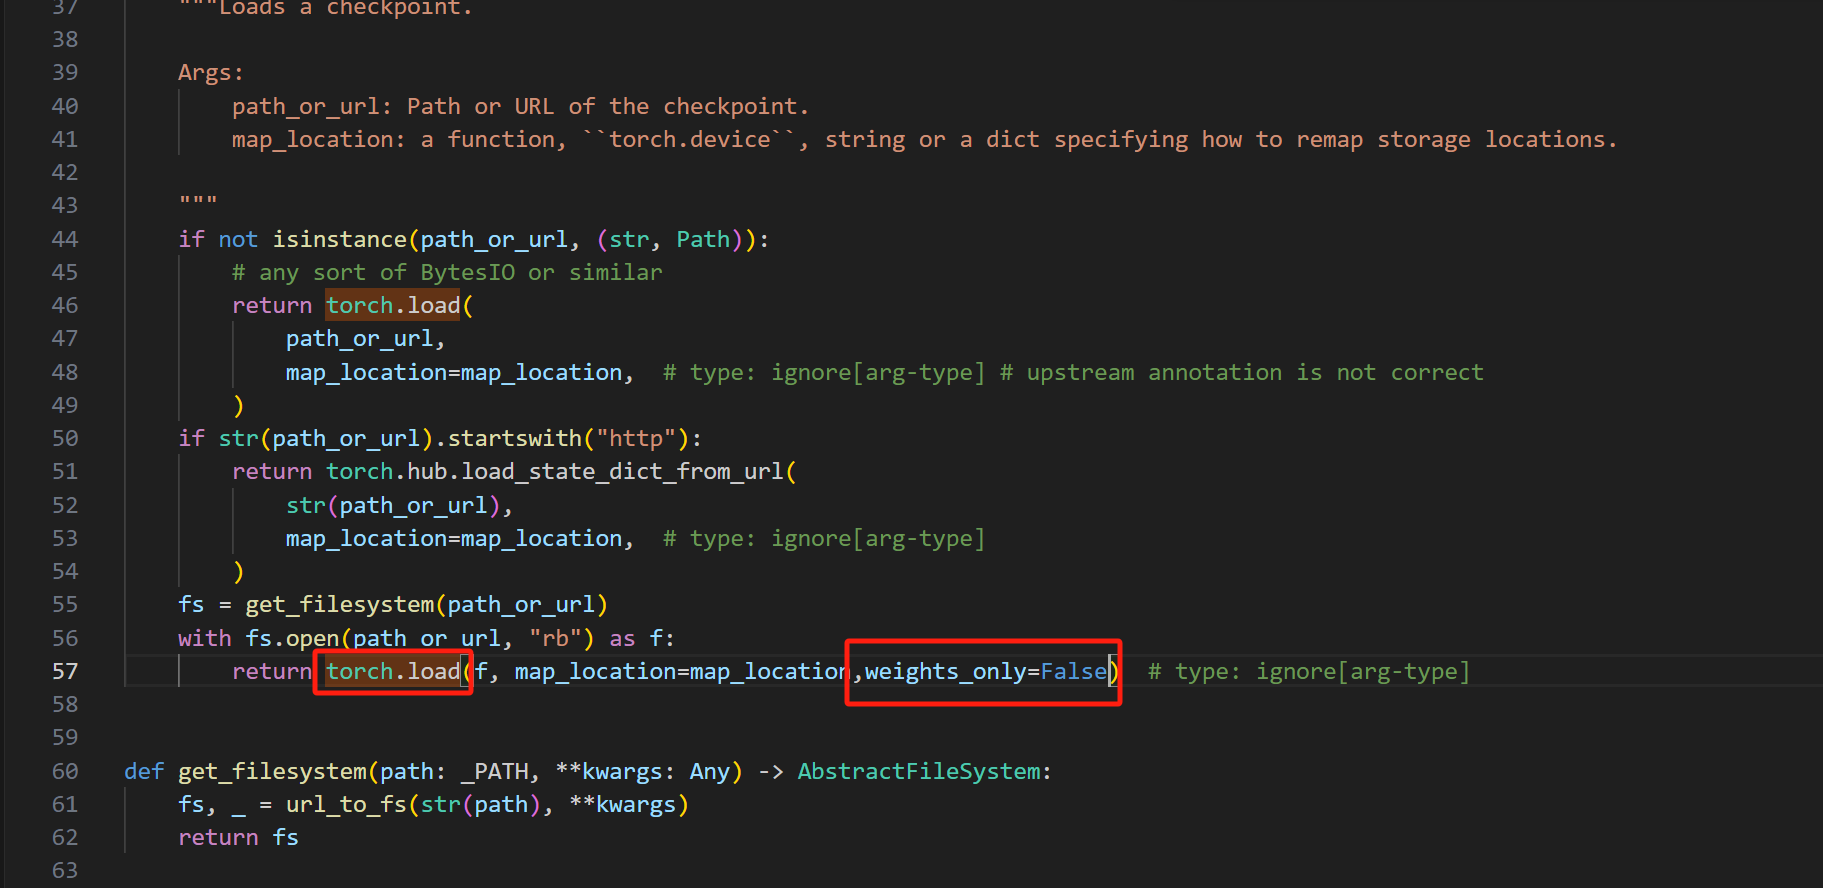Image resolution: width=1823 pixels, height=888 pixels.
Task: Click the 'def' keyword on line 60
Action: (x=144, y=771)
